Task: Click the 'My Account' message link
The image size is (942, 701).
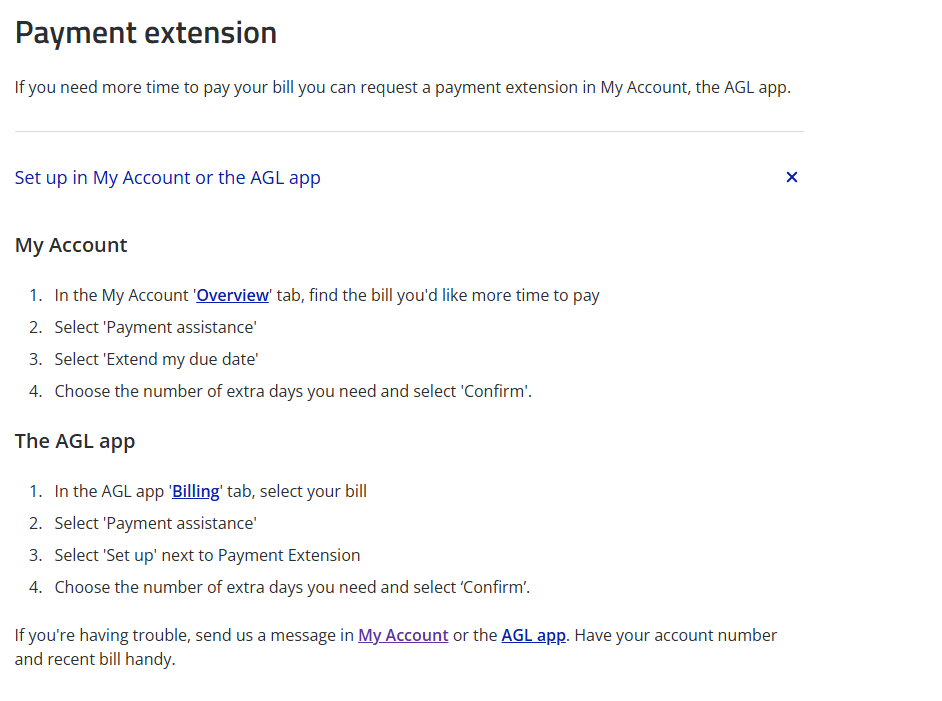Action: [x=403, y=635]
